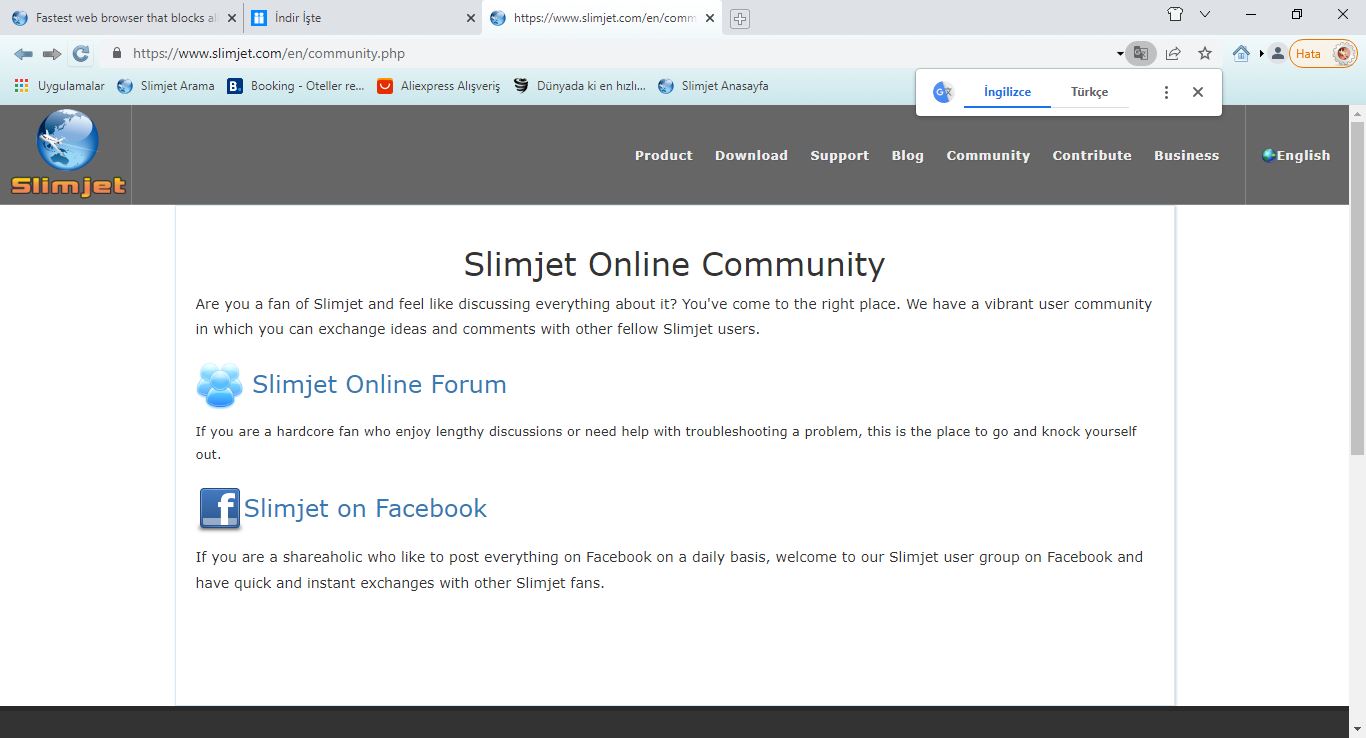Screen dimensions: 1366x738
Task: Open the user profile avatar icon
Action: [x=1277, y=54]
